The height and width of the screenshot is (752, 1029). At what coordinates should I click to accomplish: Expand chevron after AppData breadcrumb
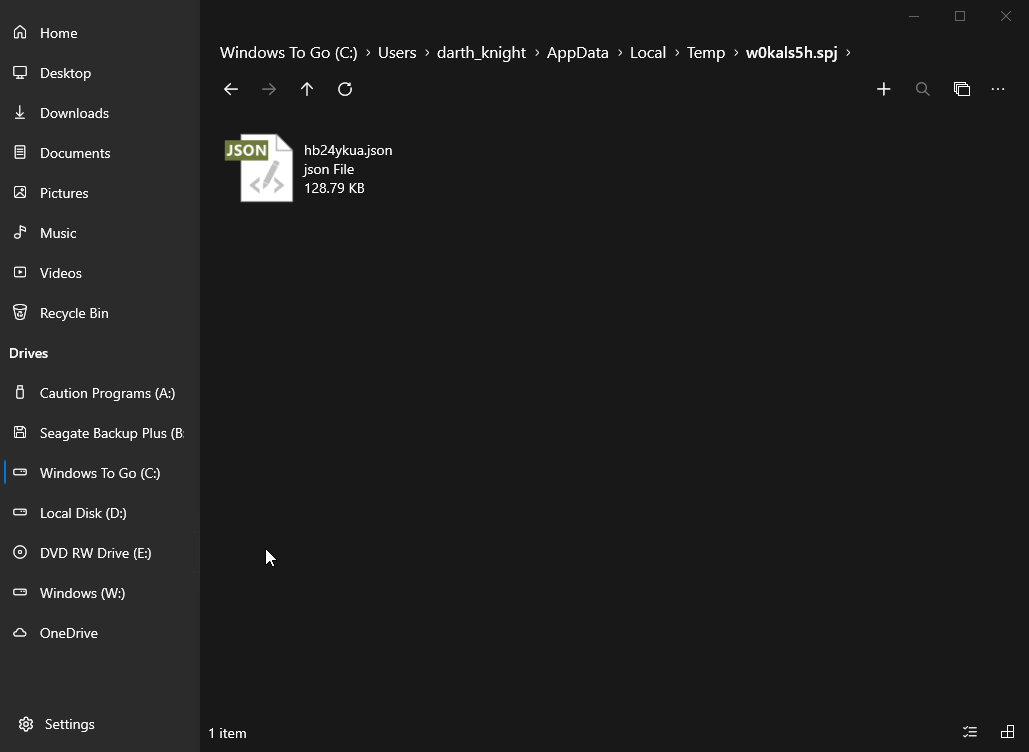tap(620, 52)
